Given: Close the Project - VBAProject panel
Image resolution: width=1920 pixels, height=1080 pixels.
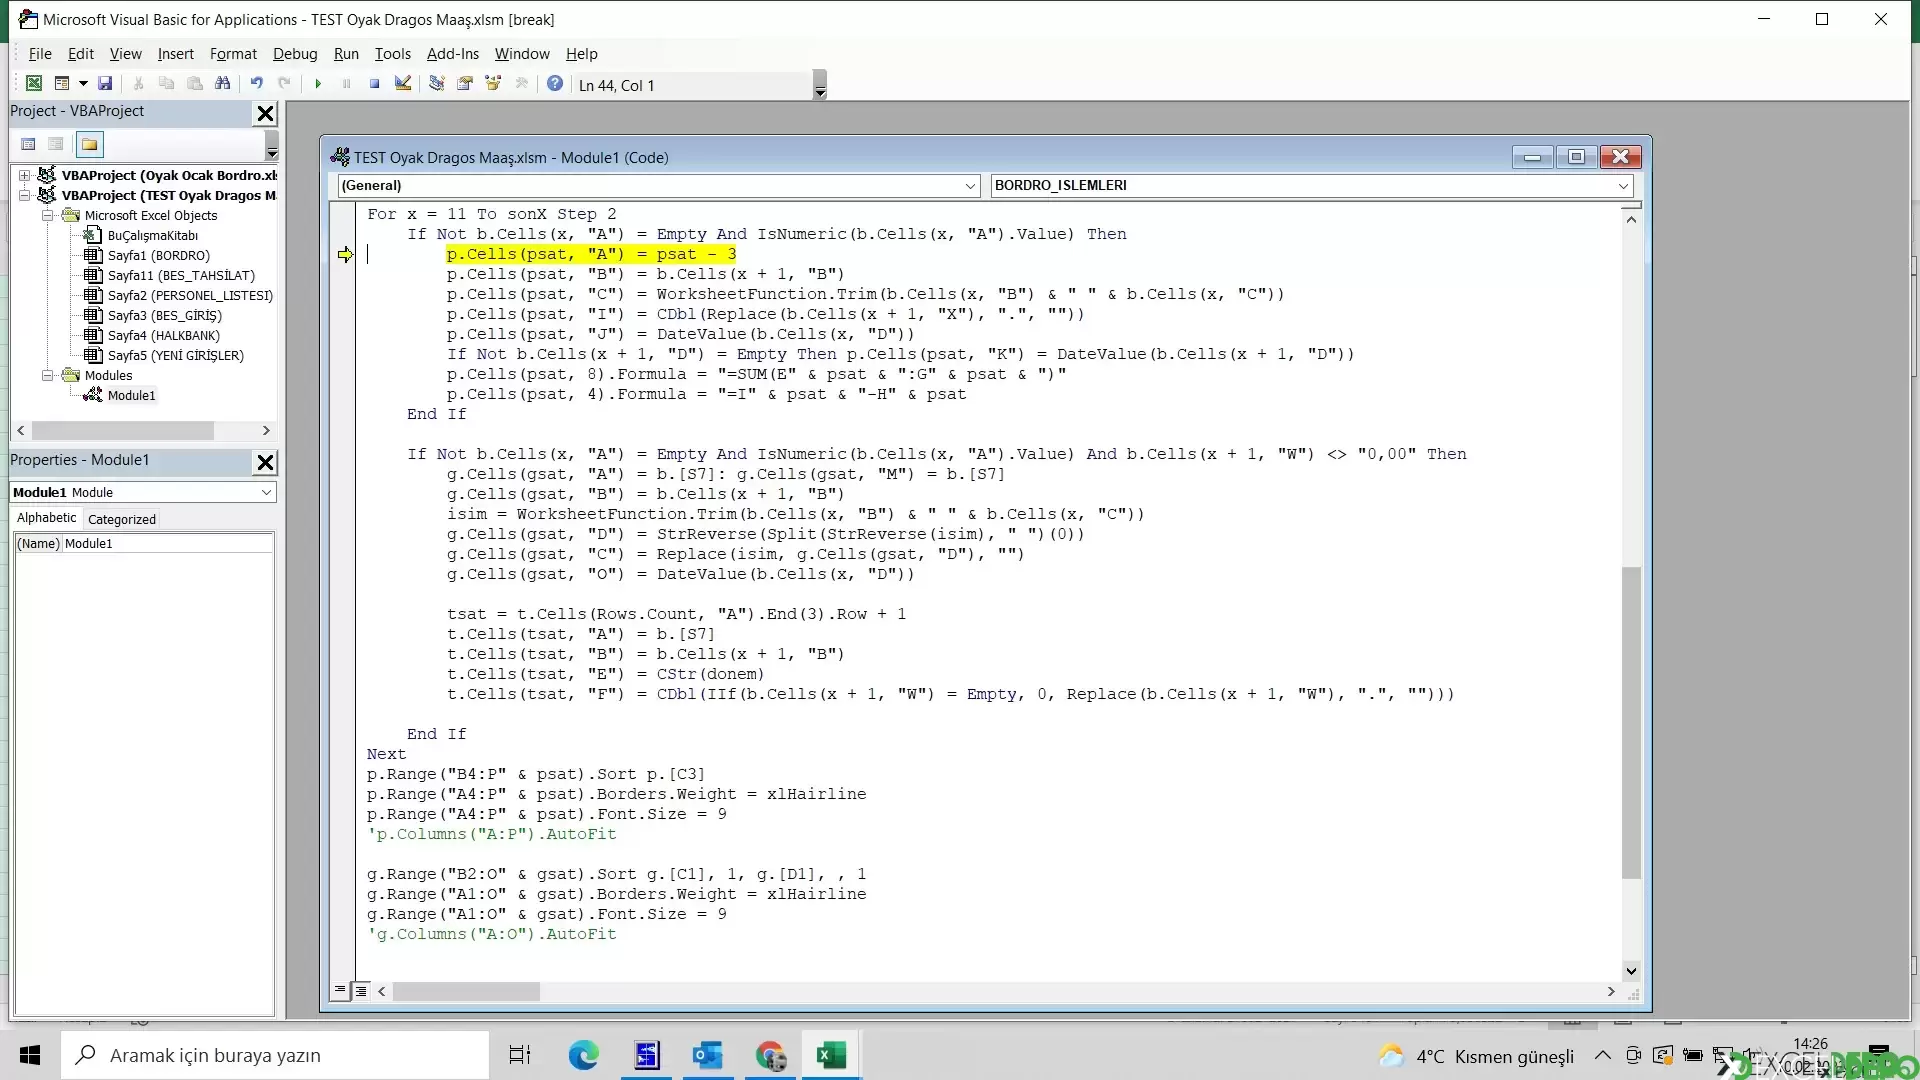Looking at the screenshot, I should point(265,113).
